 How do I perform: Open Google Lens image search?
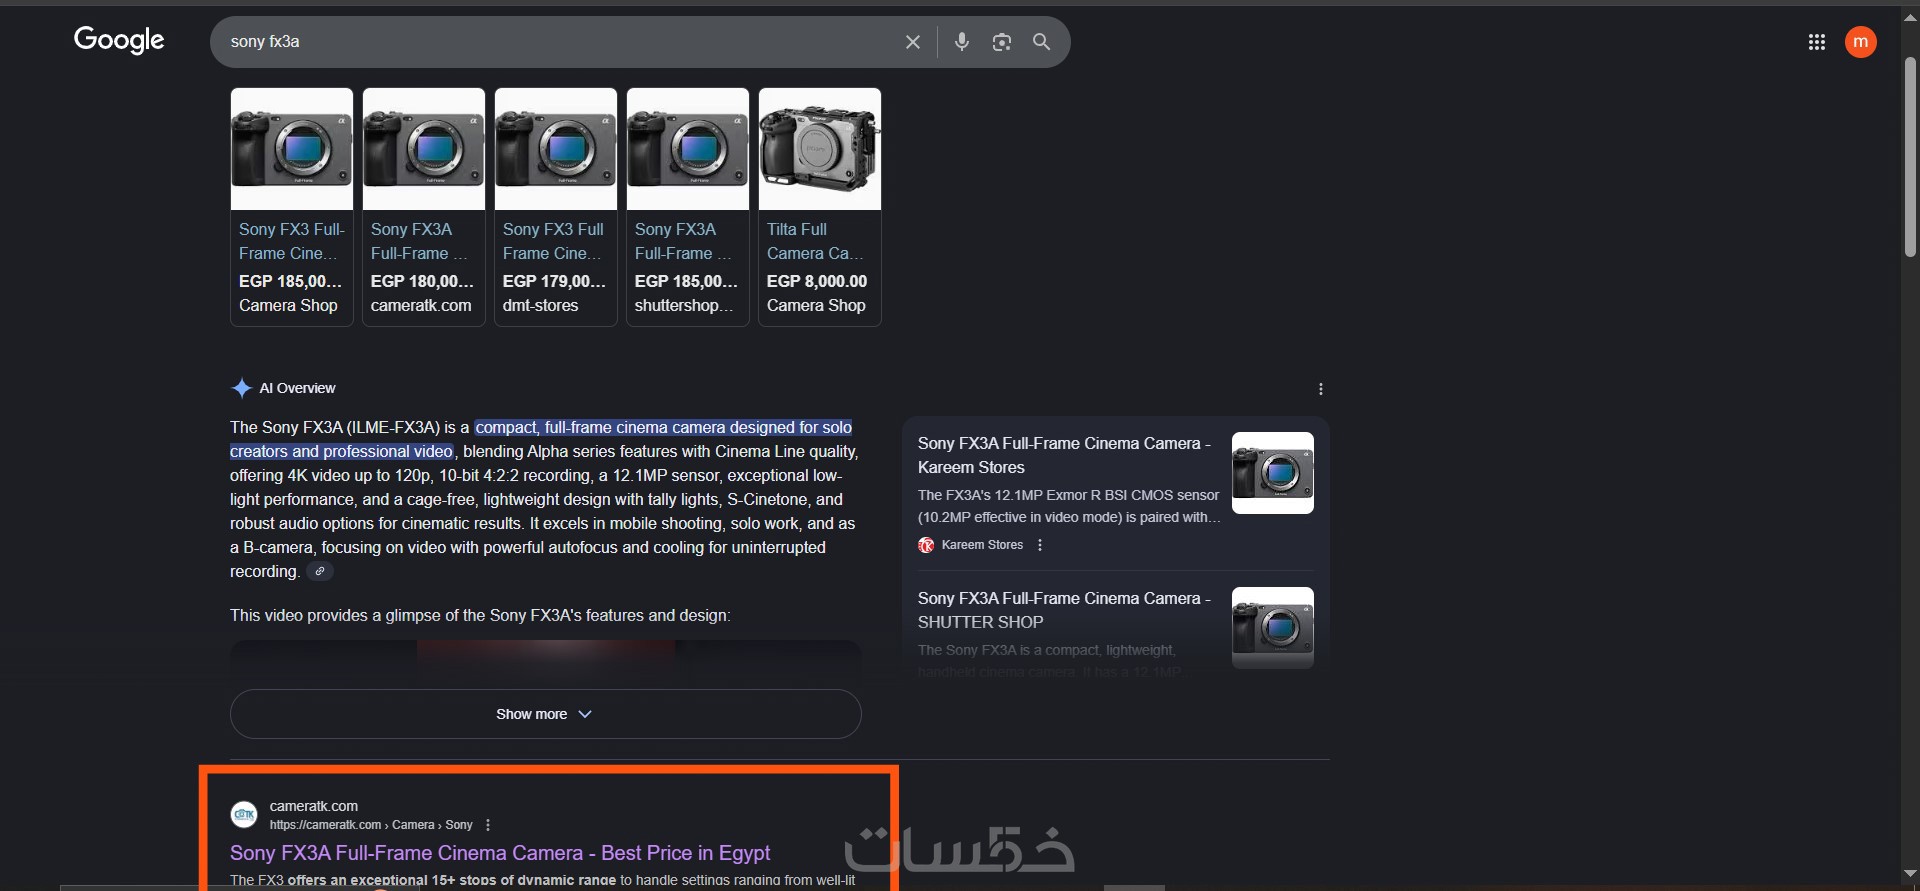1002,42
